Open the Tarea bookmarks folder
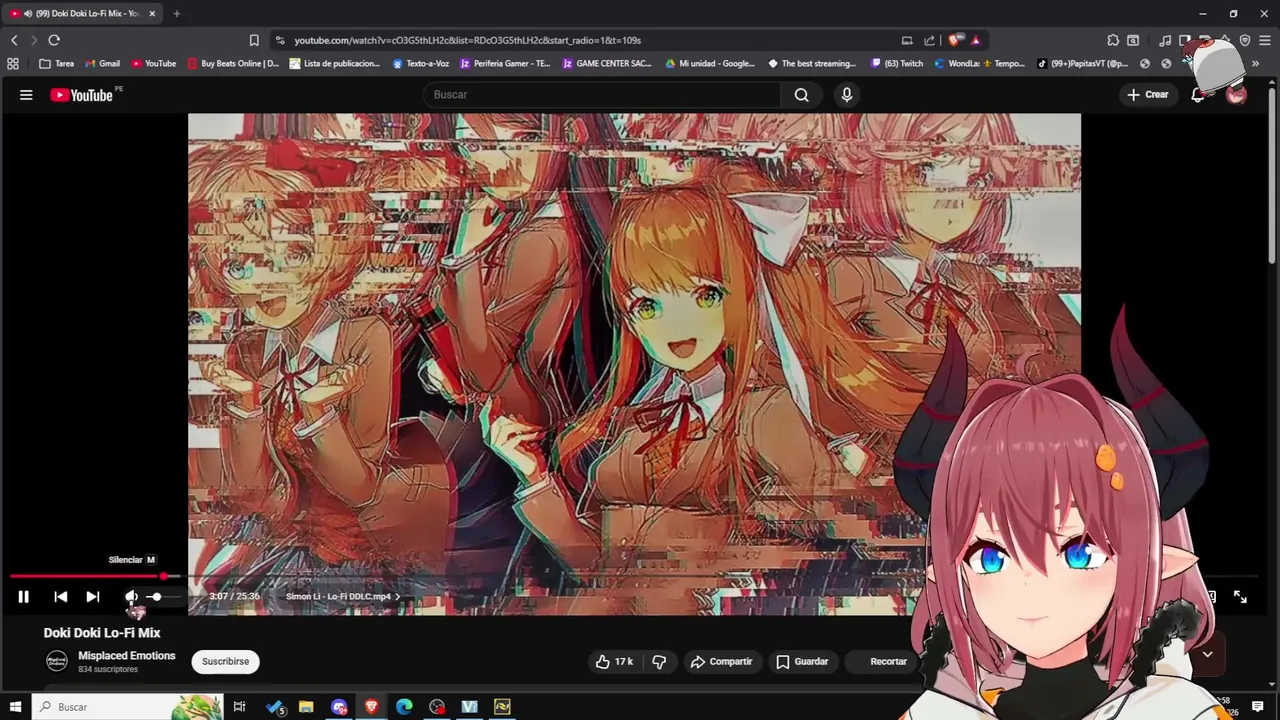The image size is (1280, 720). [x=57, y=63]
